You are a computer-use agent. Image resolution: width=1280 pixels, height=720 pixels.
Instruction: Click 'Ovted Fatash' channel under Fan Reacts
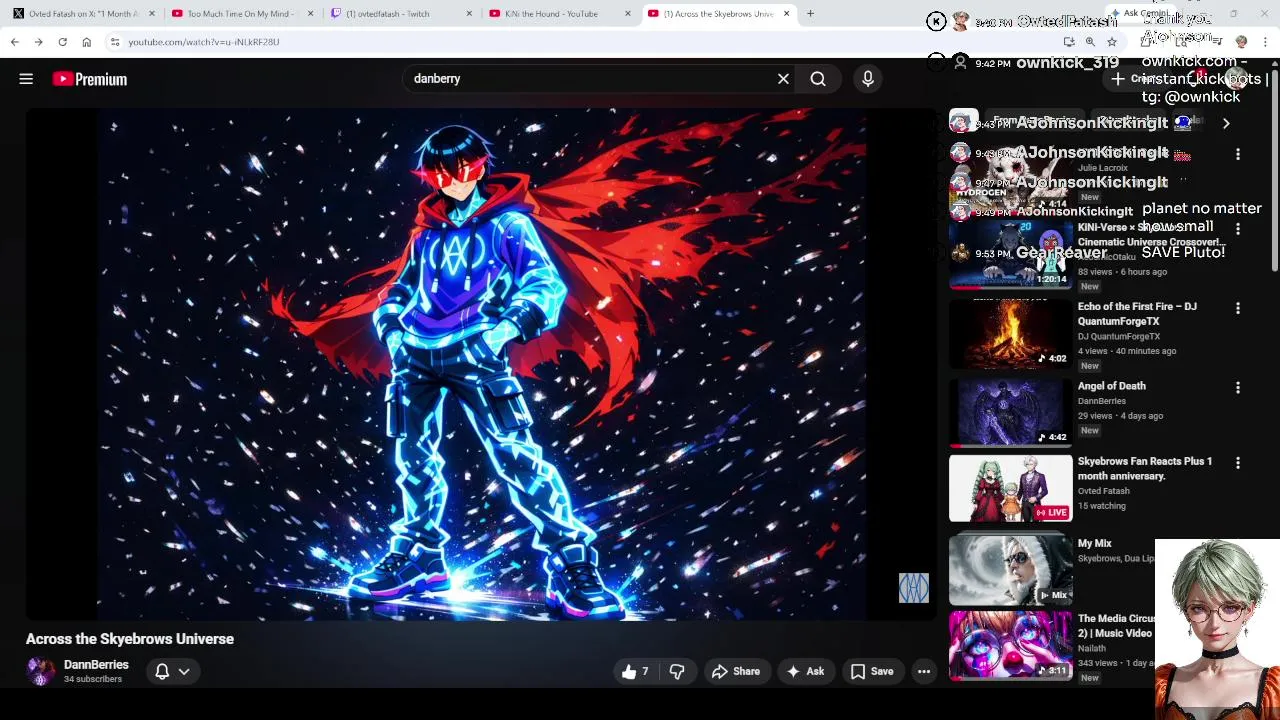tap(1104, 491)
